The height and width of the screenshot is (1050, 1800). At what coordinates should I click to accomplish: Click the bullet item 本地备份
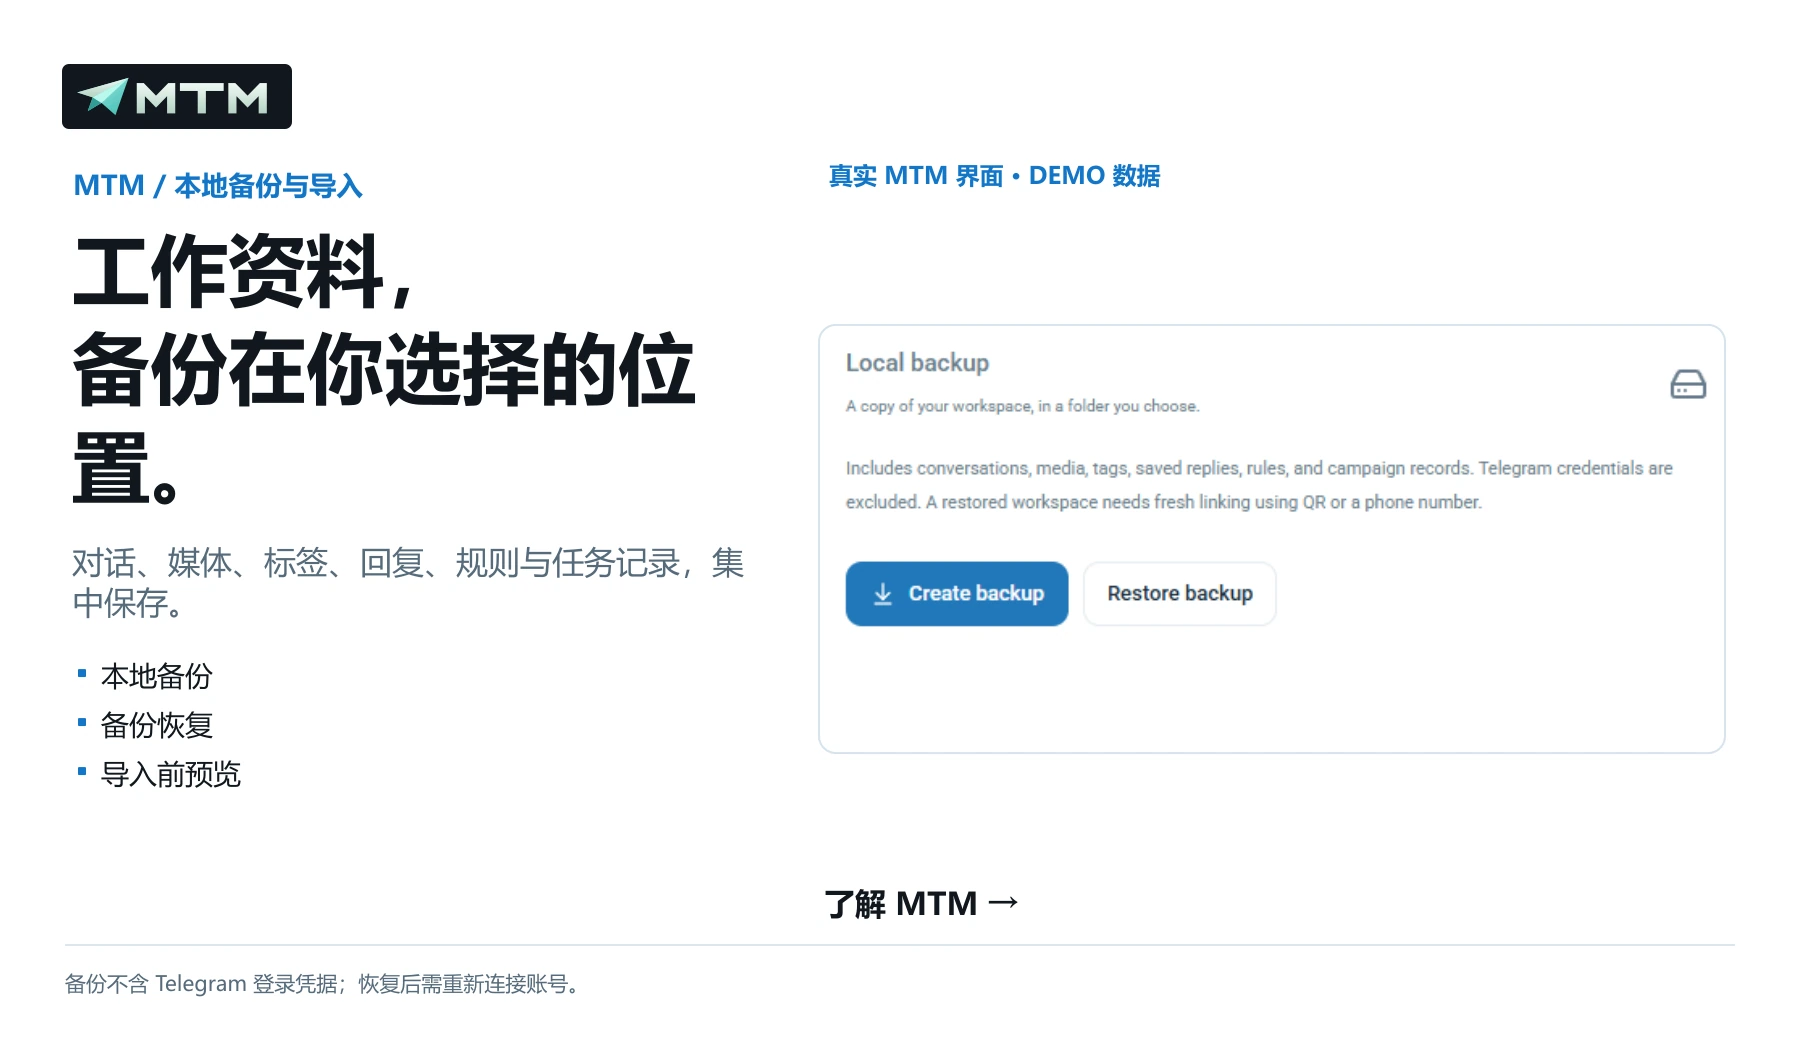point(157,677)
